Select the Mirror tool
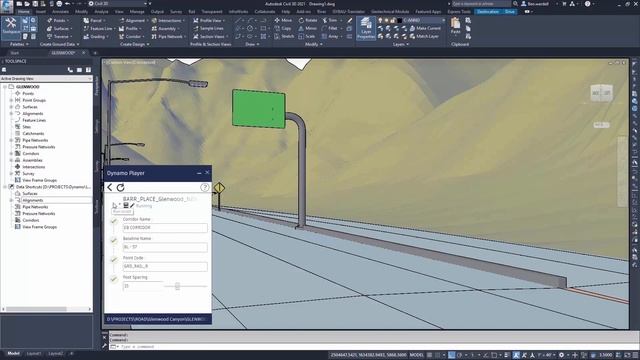 (x=308, y=29)
